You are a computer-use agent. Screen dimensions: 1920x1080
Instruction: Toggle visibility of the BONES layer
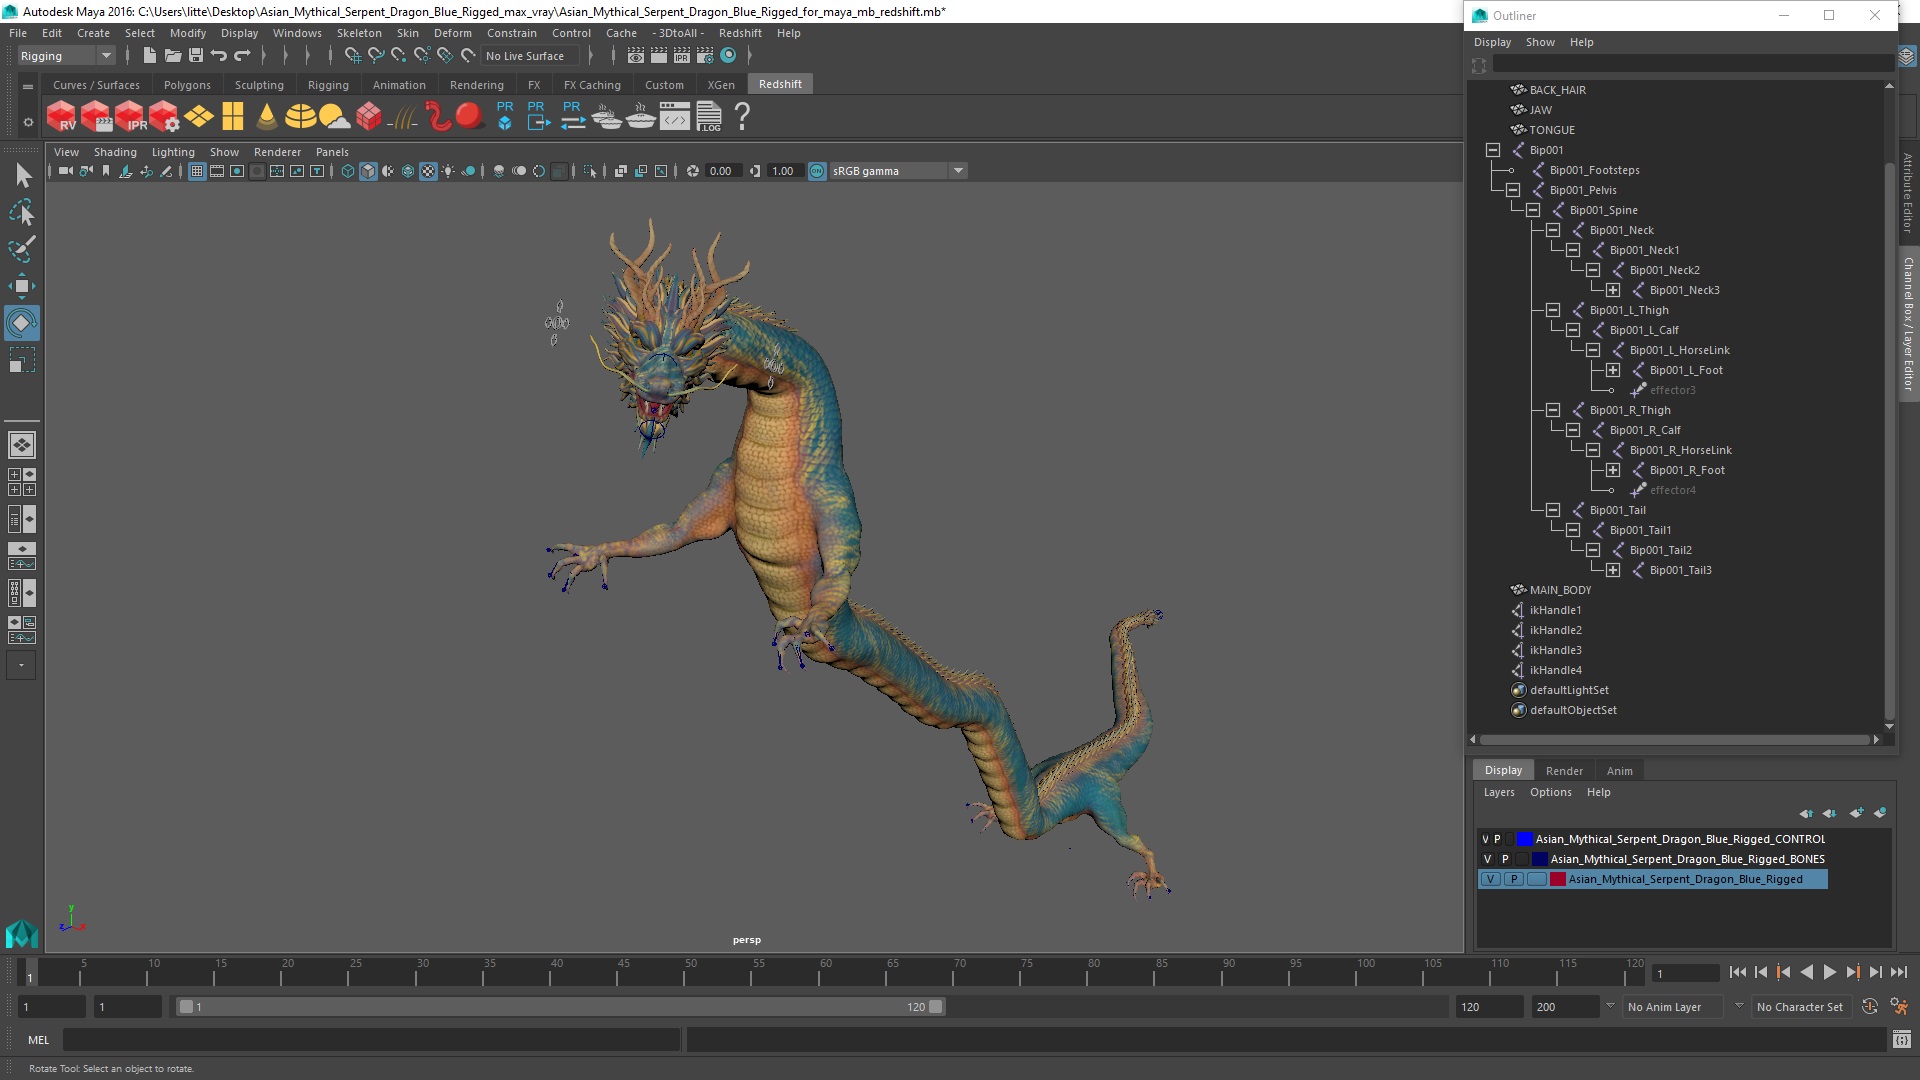(x=1487, y=859)
